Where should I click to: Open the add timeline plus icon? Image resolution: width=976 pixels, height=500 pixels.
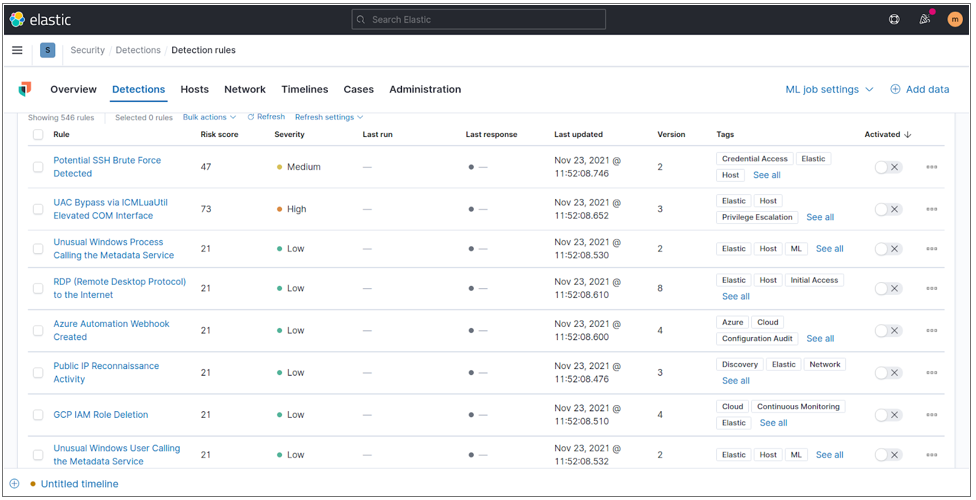coord(14,484)
